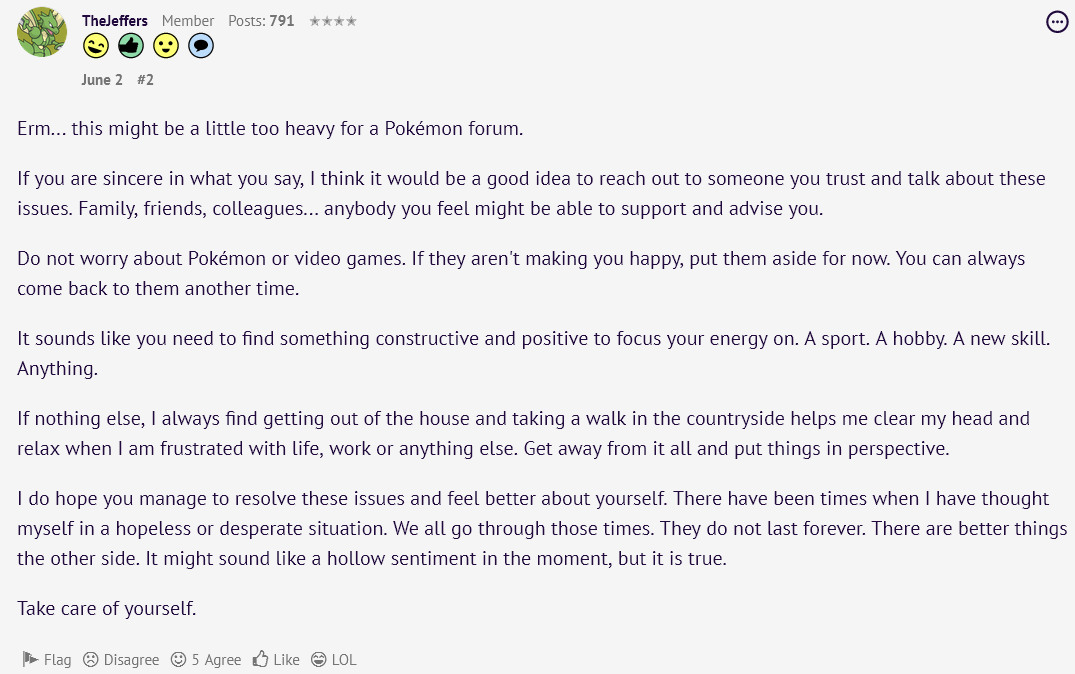Open the June 2 post date link
1075x674 pixels.
click(x=102, y=80)
